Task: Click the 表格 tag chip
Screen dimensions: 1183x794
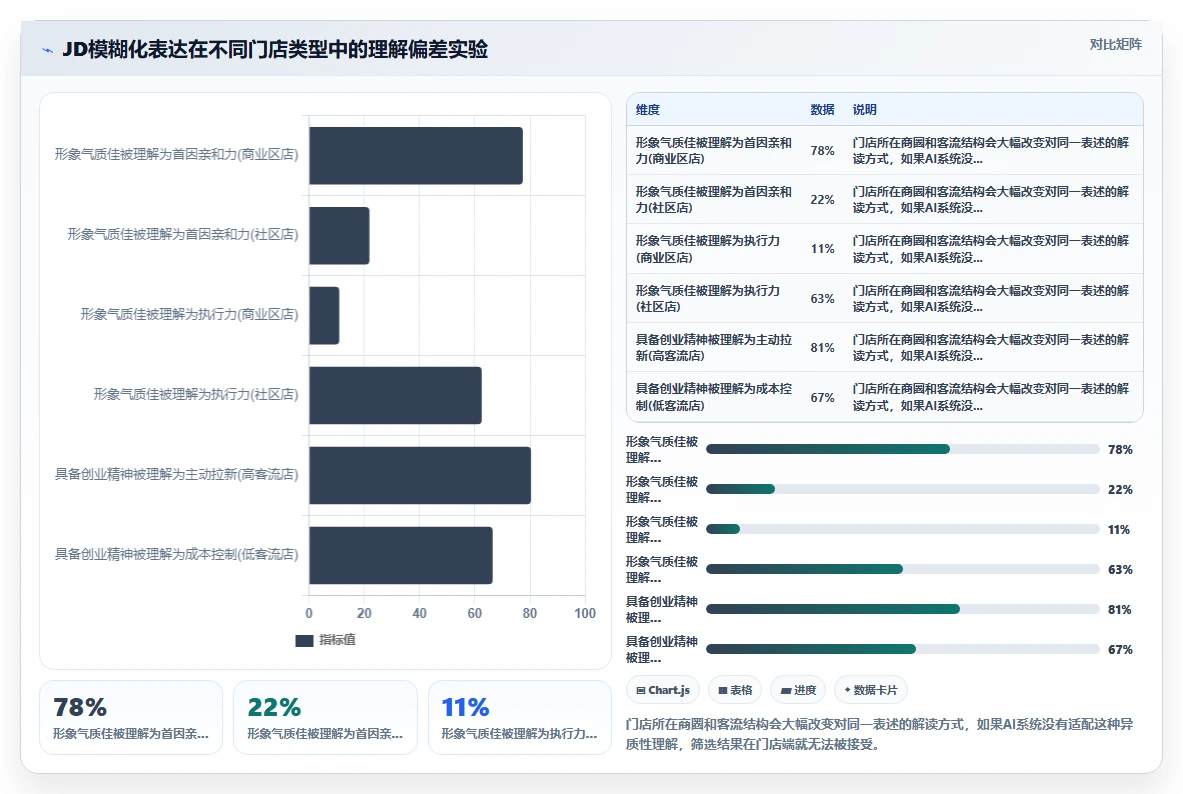Action: [x=735, y=690]
